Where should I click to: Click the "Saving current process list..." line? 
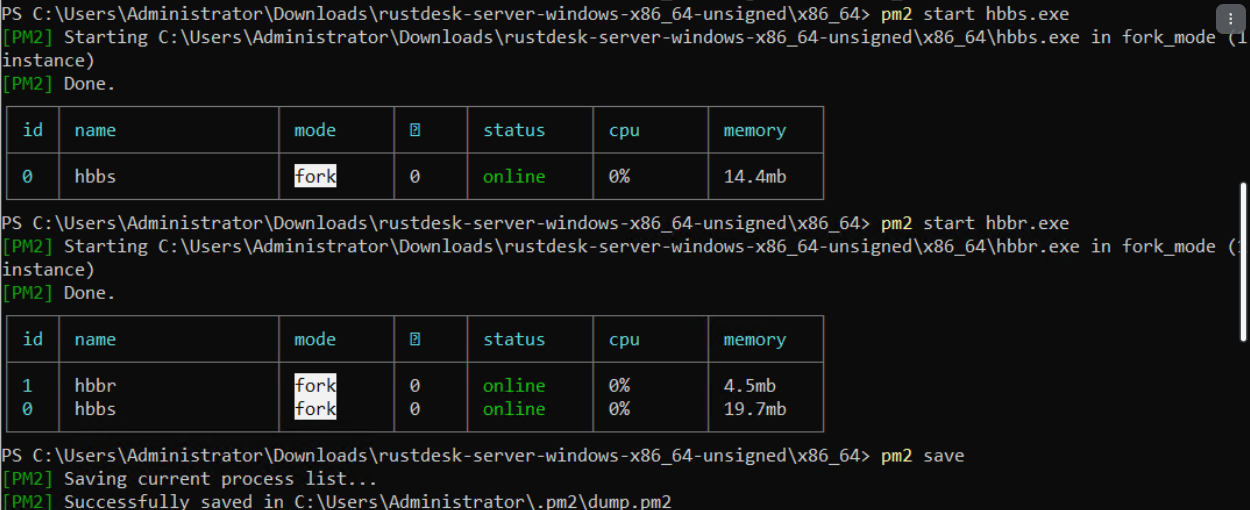coord(190,479)
